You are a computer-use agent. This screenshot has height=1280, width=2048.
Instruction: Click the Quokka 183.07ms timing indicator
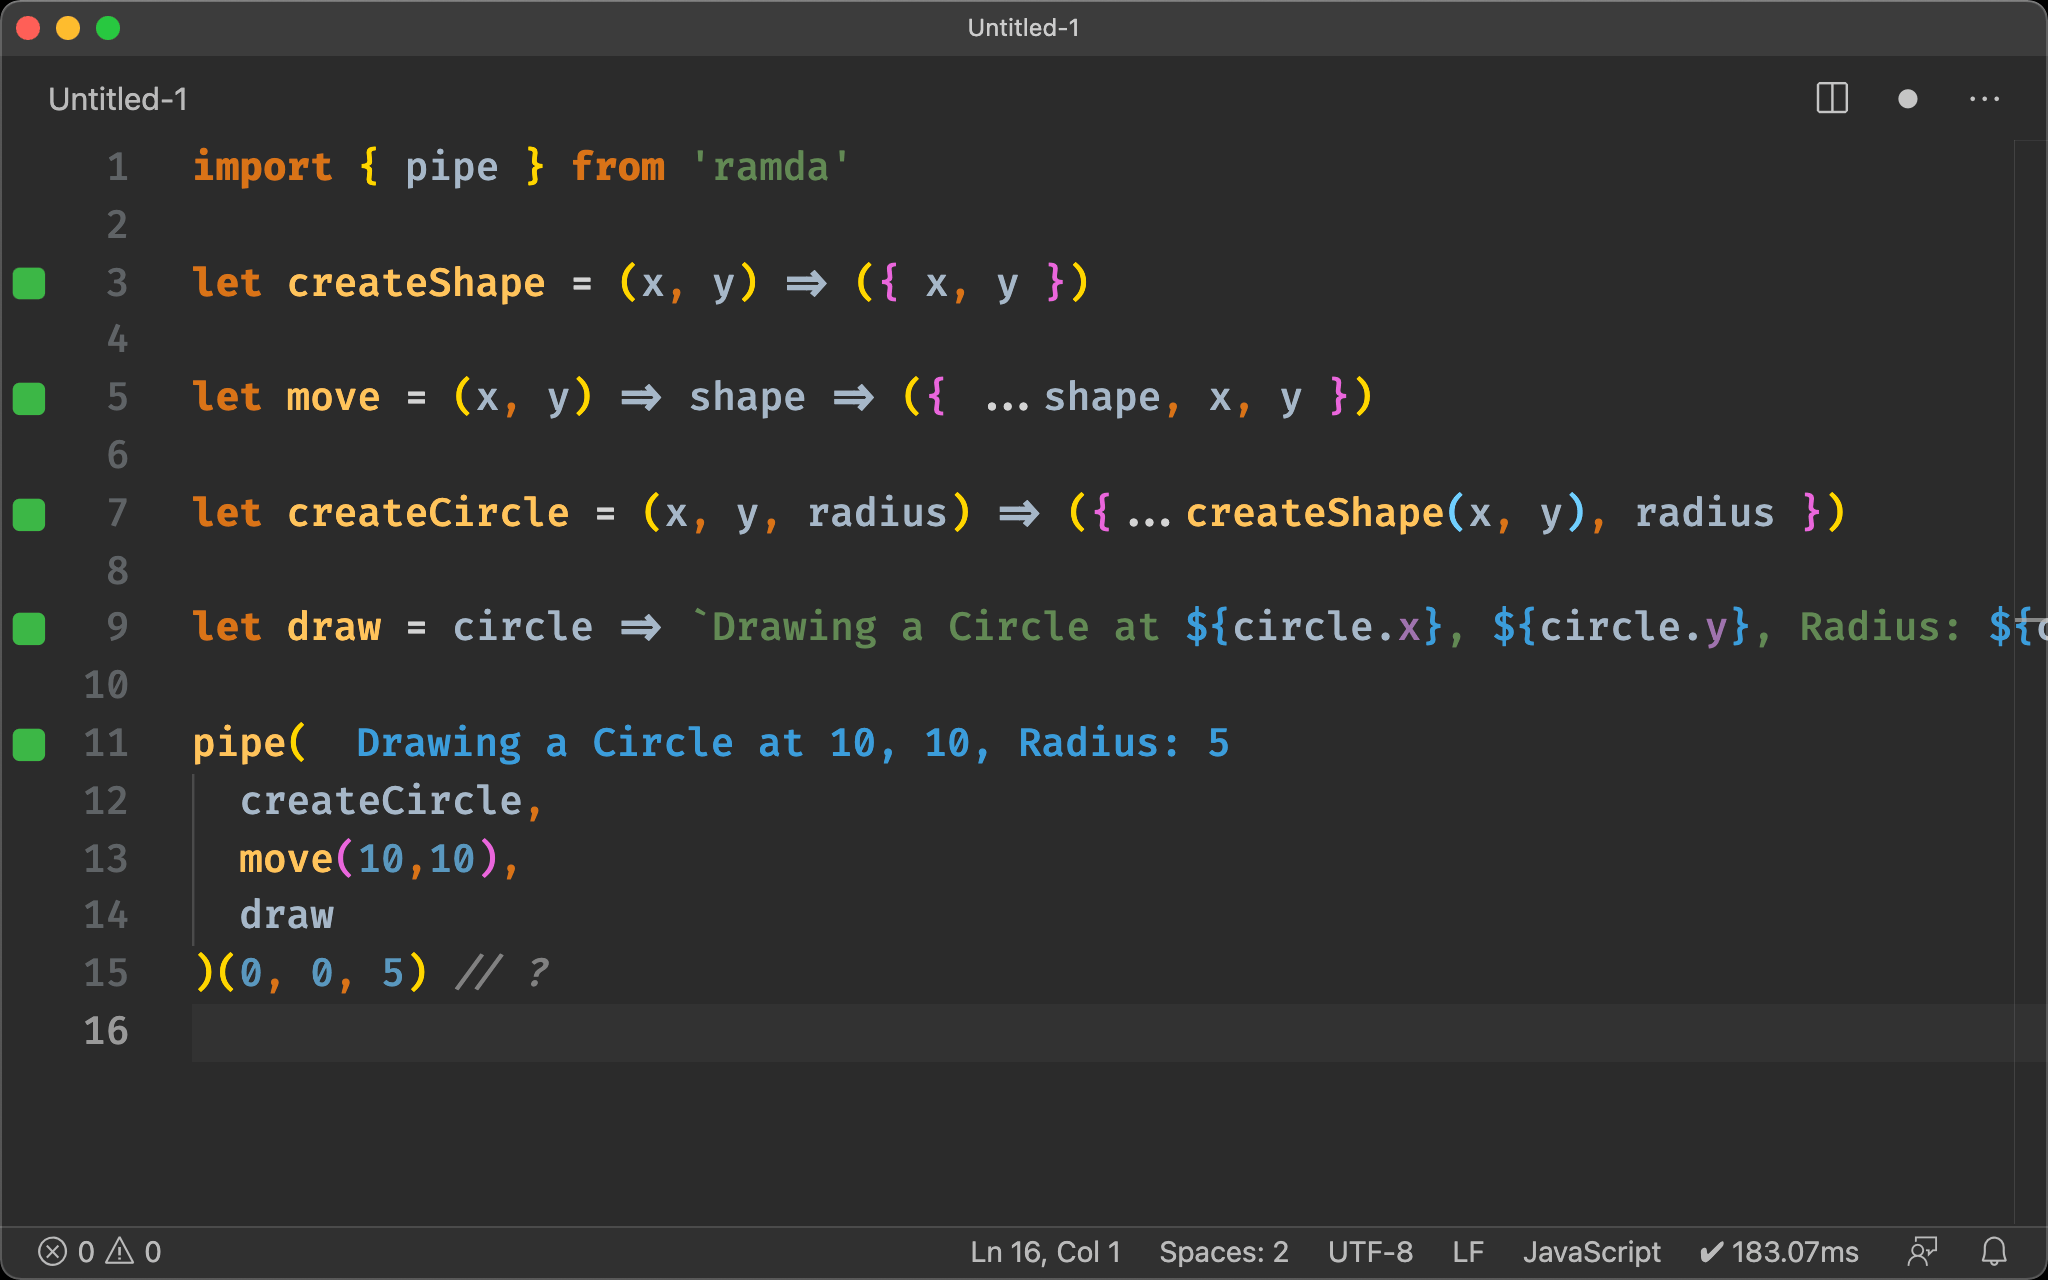(1779, 1251)
